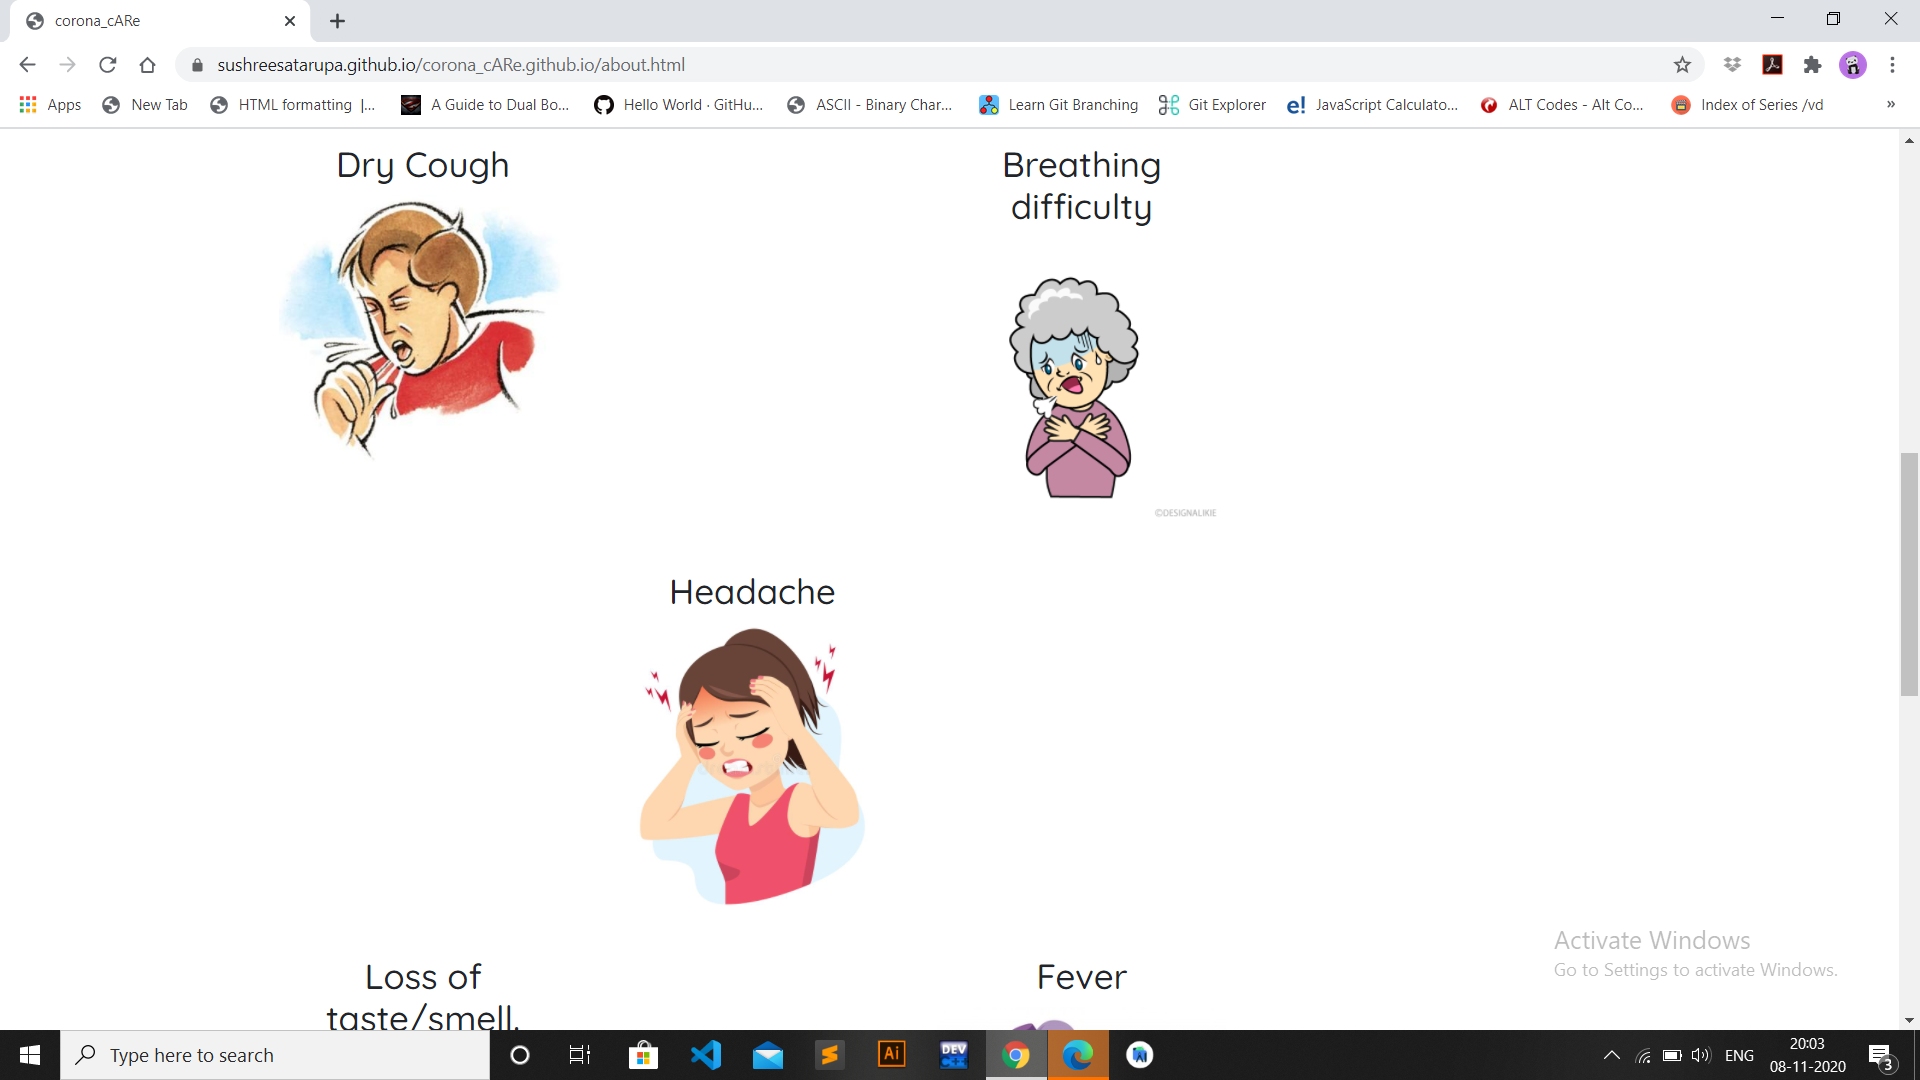
Task: Open the Adobe Acrobat extension
Action: (1772, 65)
